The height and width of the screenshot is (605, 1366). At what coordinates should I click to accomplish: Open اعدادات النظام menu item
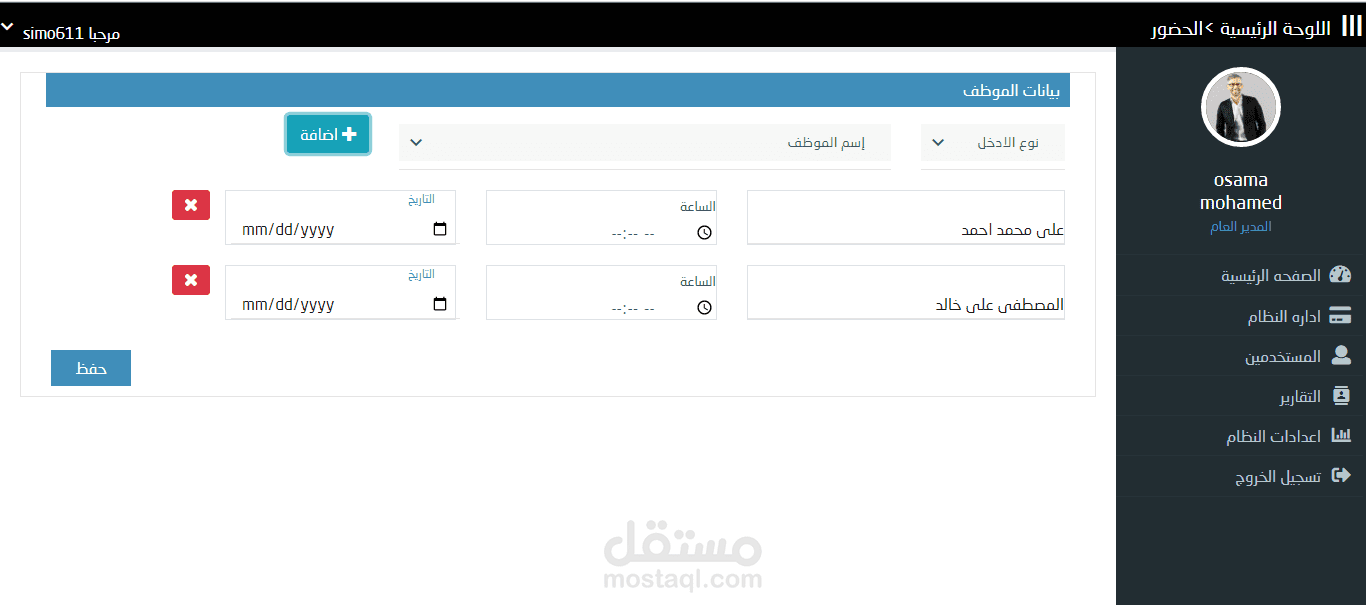(1241, 436)
